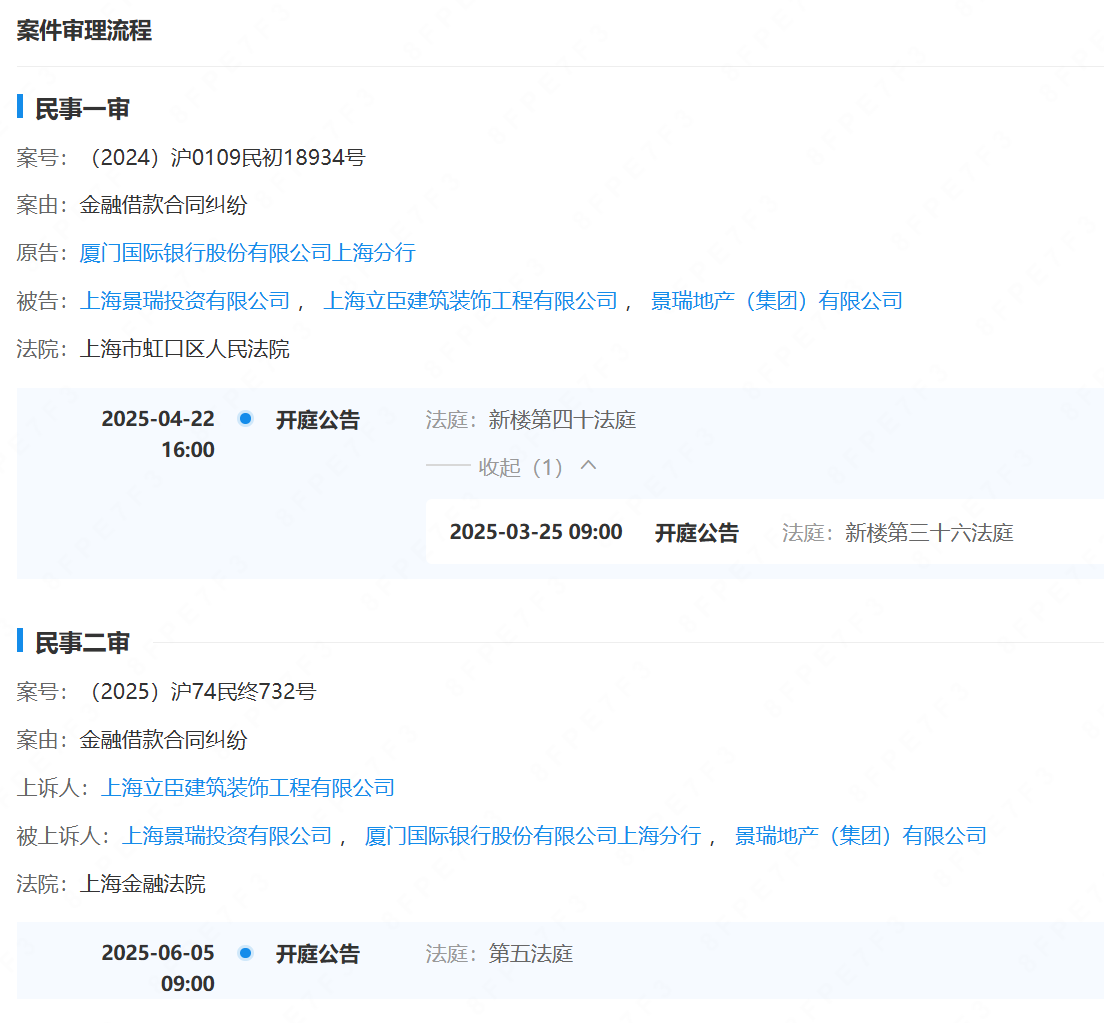Click 开庭公告 entry dated 2025-03-25 09:00

(696, 532)
